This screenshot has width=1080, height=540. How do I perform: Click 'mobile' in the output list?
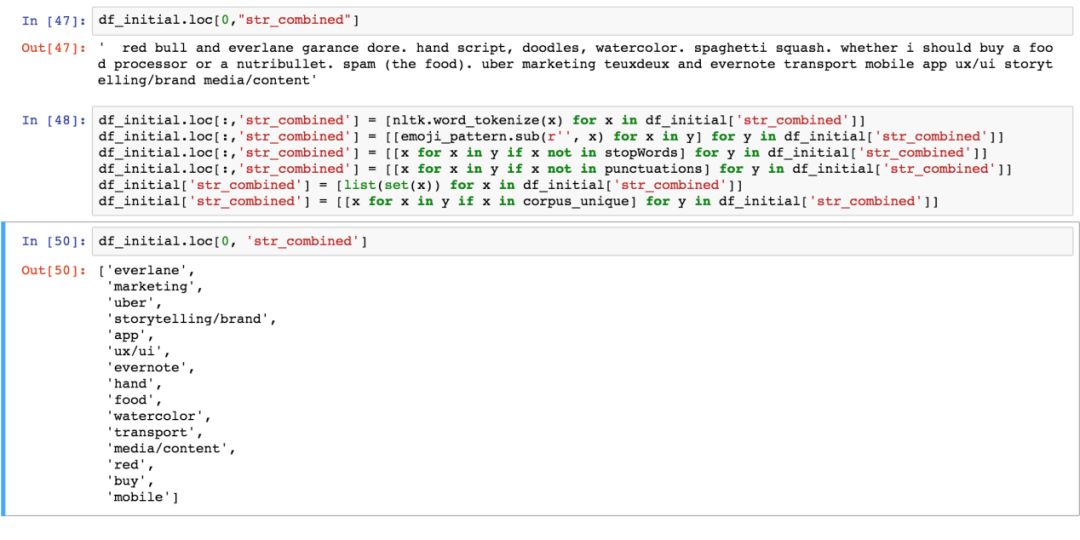[142, 497]
